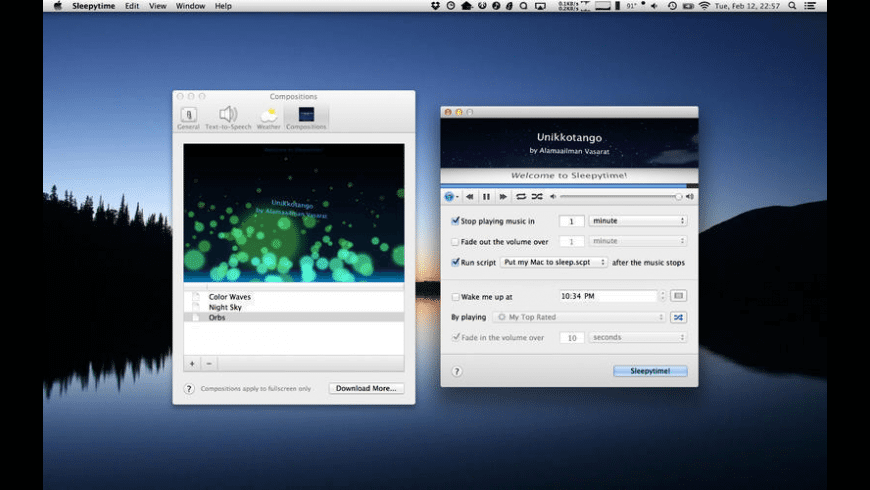Click the plus button to add composition
This screenshot has width=870, height=490.
pyautogui.click(x=192, y=363)
